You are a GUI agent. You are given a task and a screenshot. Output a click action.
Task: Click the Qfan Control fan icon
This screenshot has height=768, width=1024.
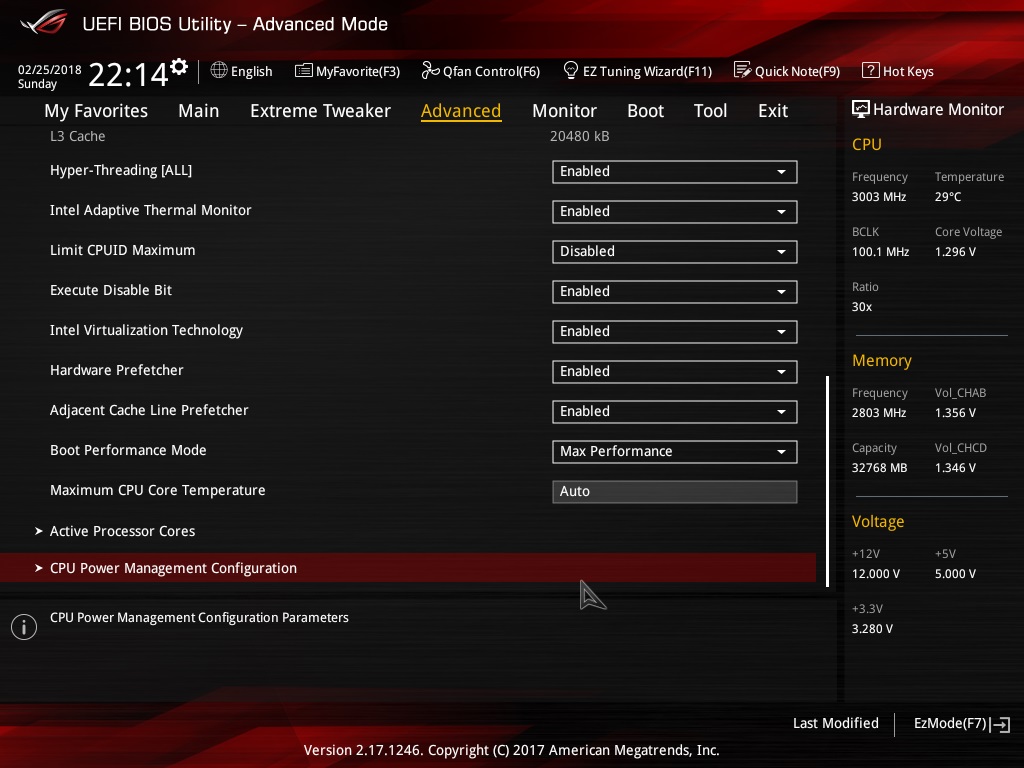point(430,70)
